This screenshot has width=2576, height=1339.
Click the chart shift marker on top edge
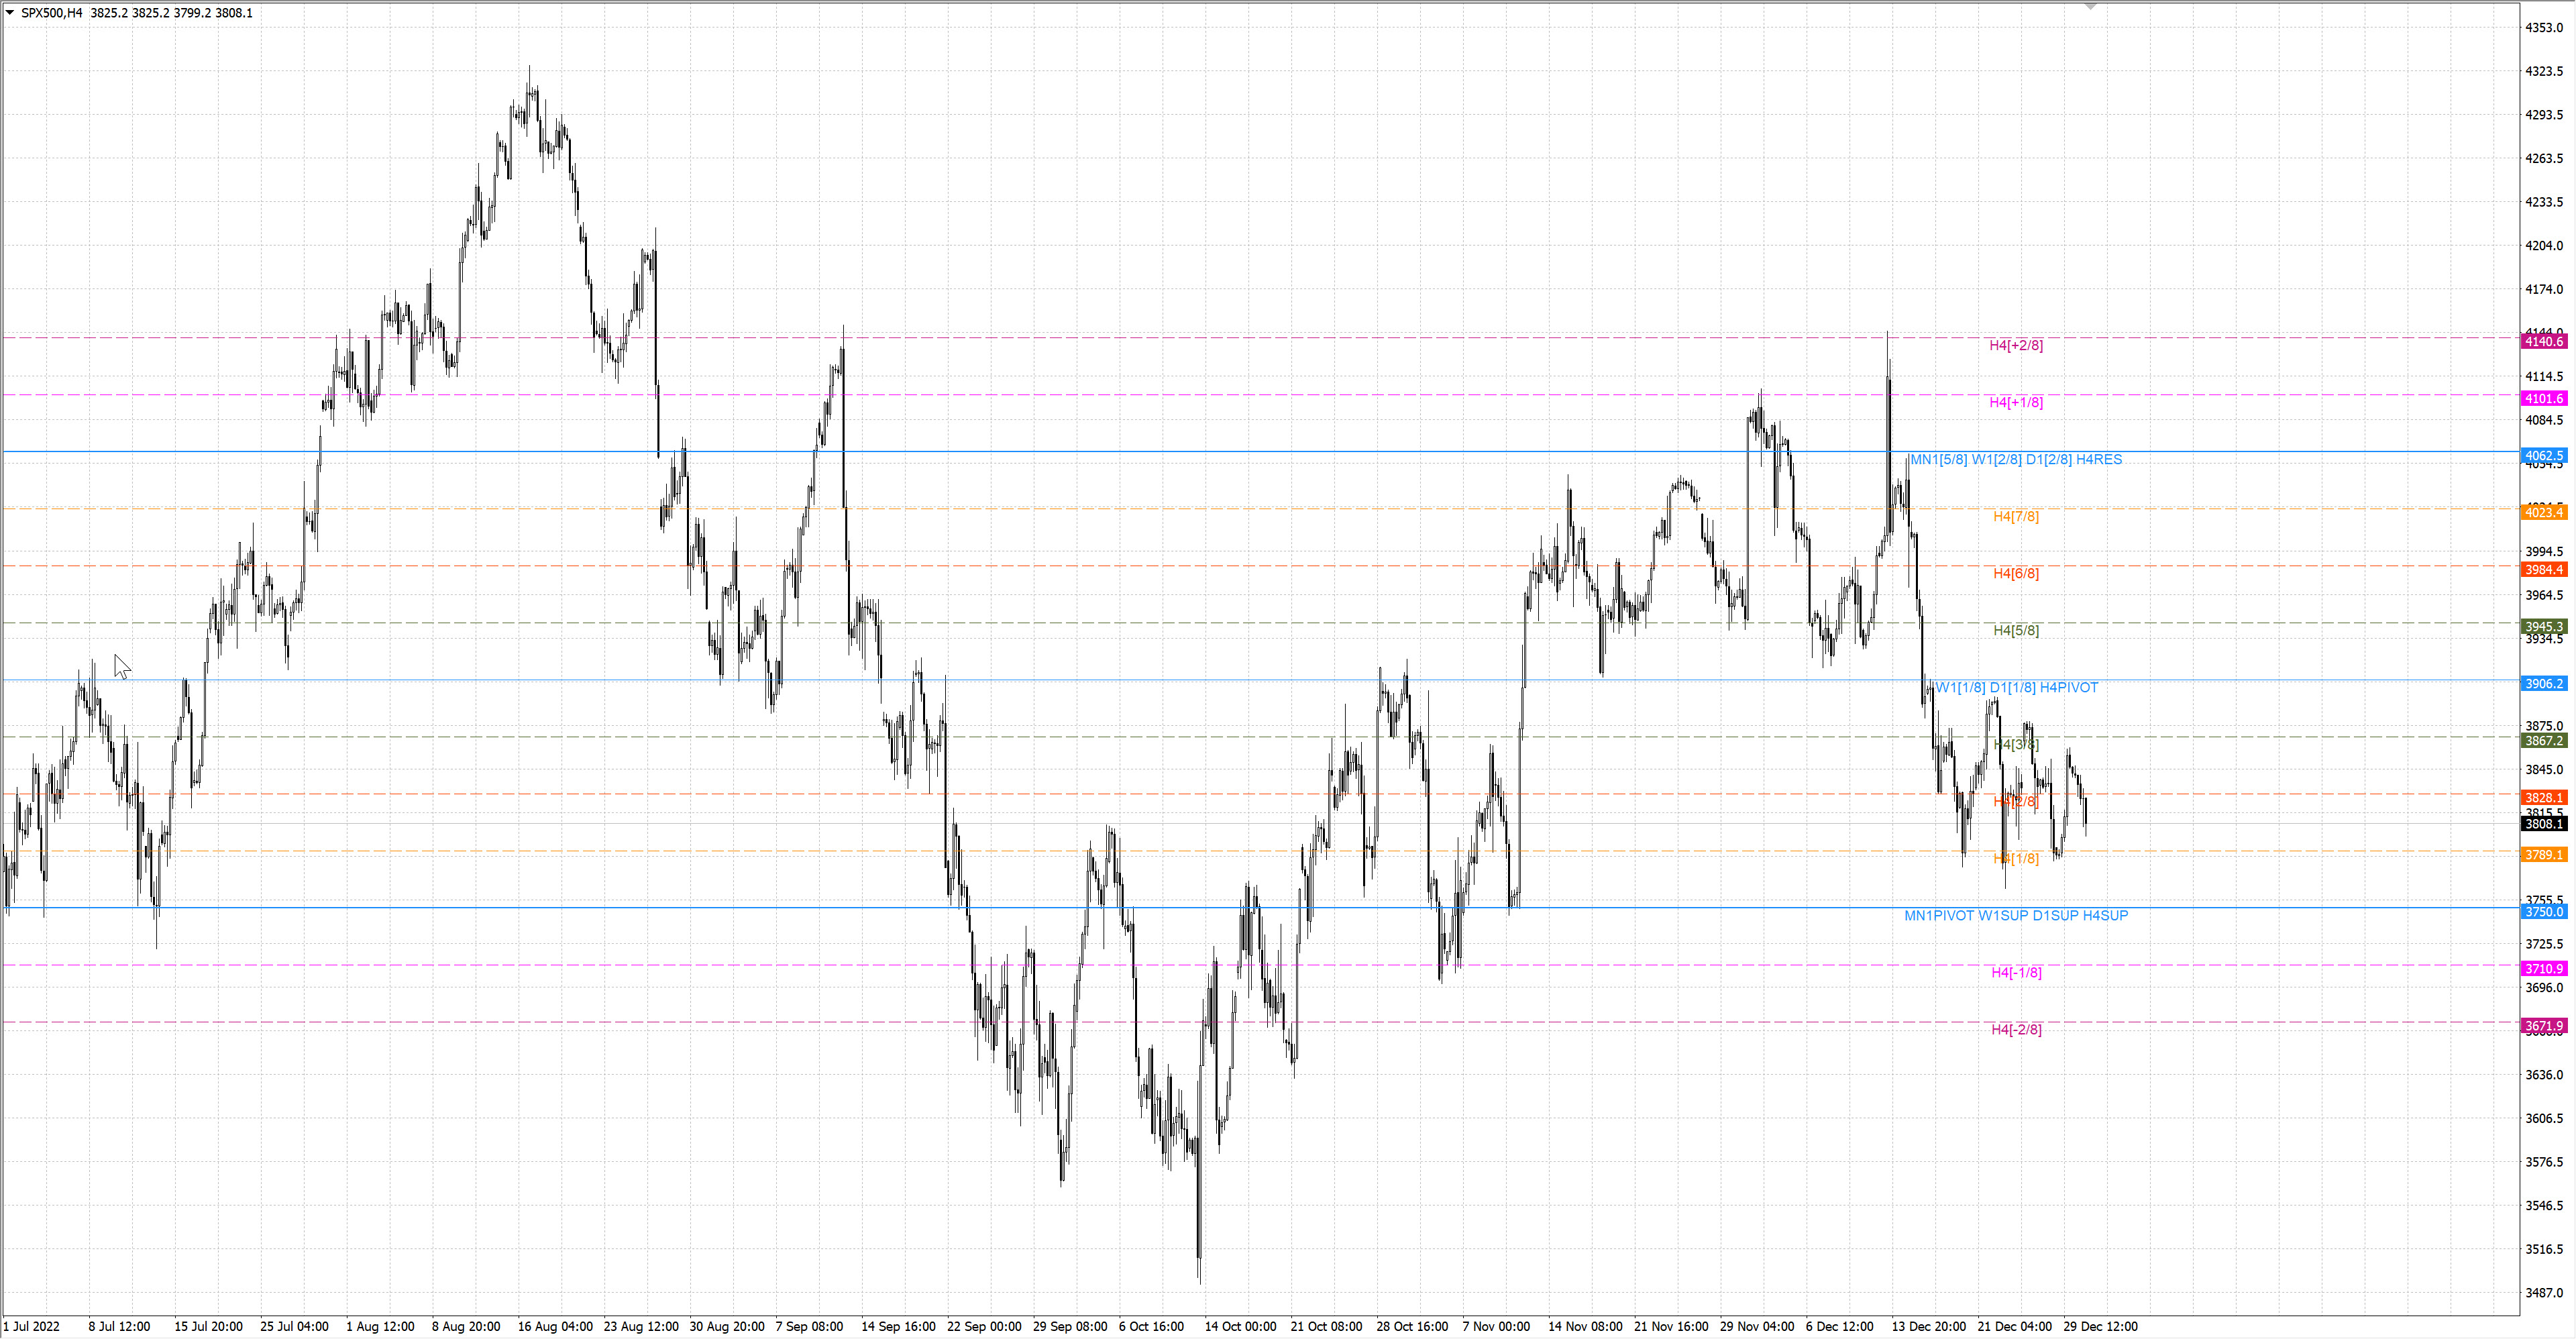point(2090,6)
